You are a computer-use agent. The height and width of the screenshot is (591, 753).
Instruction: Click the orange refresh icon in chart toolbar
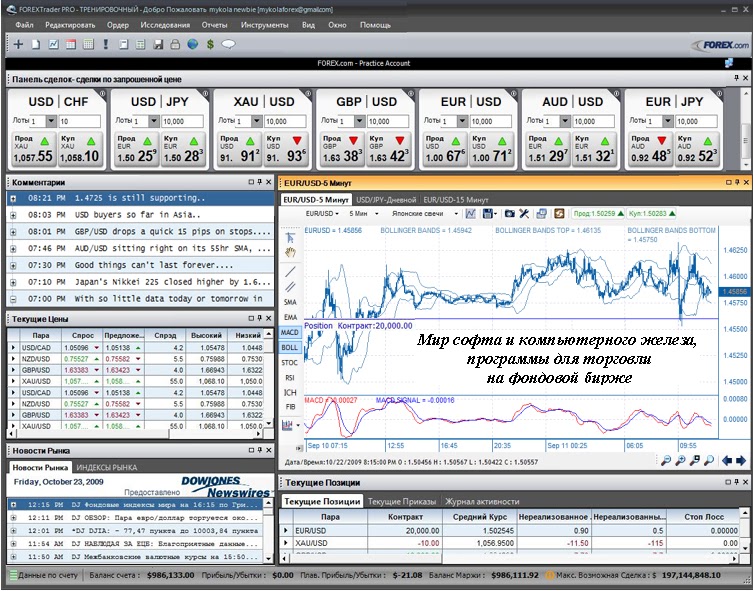(559, 214)
